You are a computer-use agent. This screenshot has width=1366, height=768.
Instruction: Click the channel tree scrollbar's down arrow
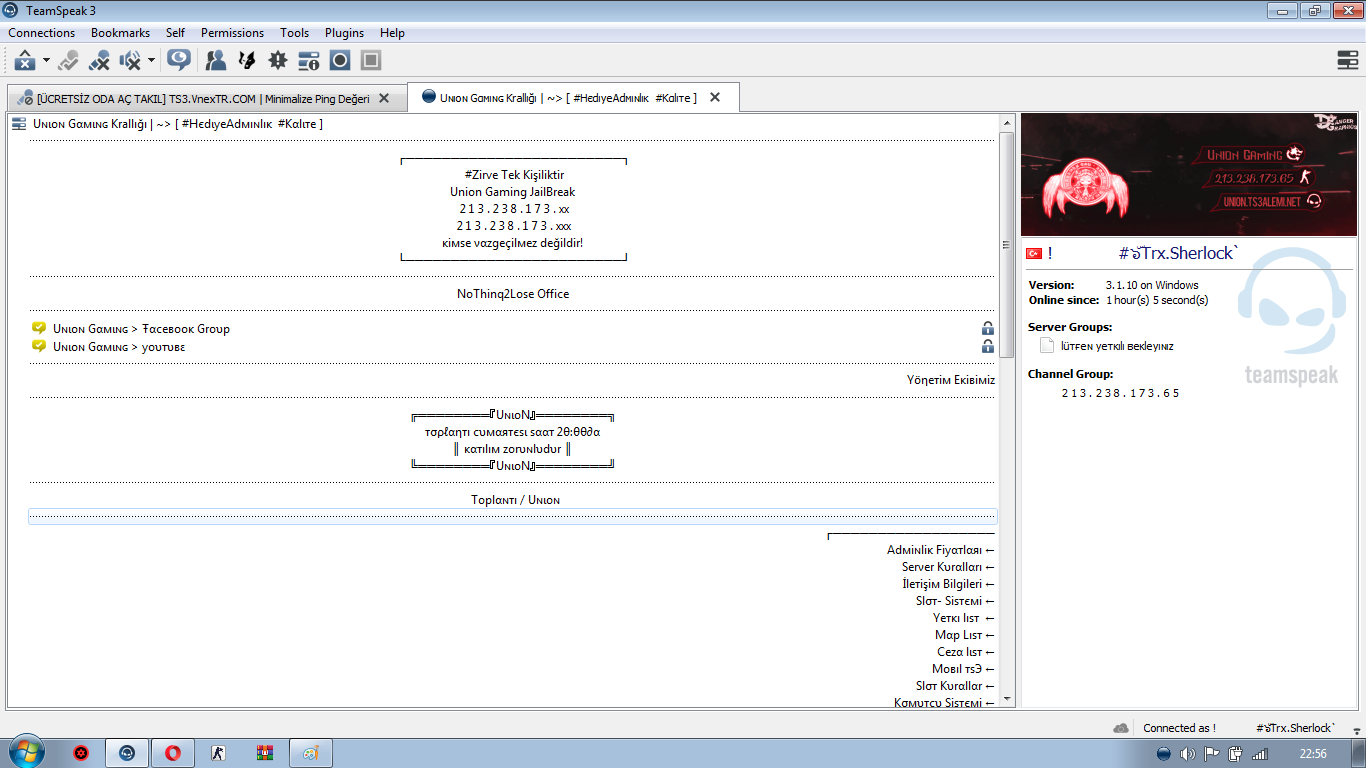click(x=1007, y=700)
